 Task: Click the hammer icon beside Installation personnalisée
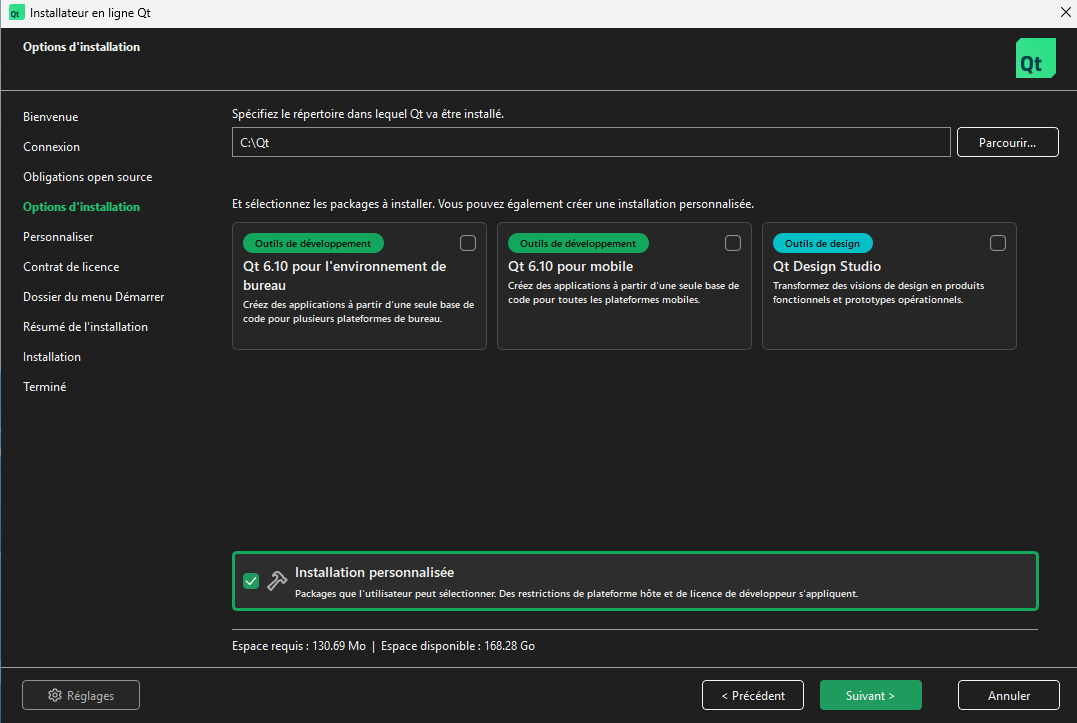coord(277,581)
